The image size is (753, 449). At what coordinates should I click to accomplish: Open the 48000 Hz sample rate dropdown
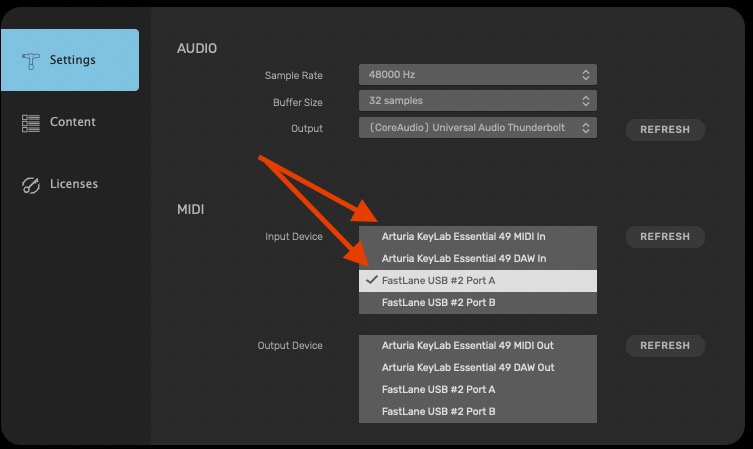click(x=478, y=74)
